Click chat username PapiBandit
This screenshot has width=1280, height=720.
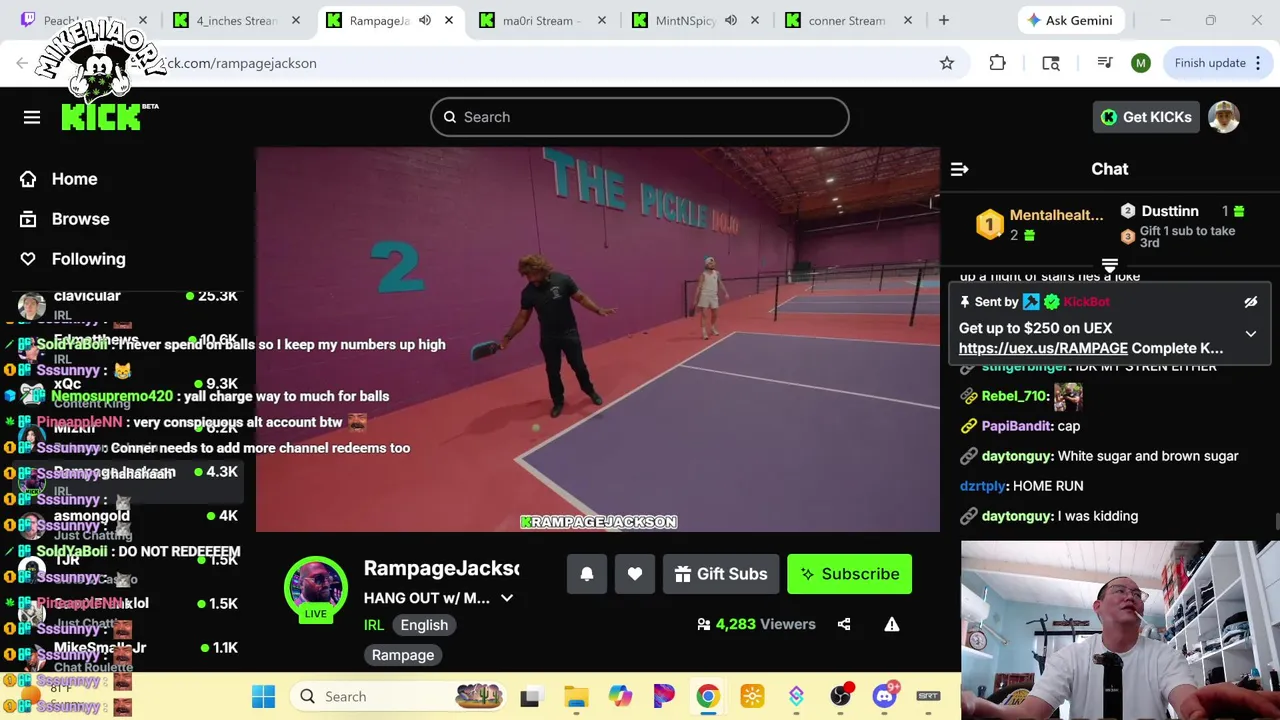(1017, 426)
